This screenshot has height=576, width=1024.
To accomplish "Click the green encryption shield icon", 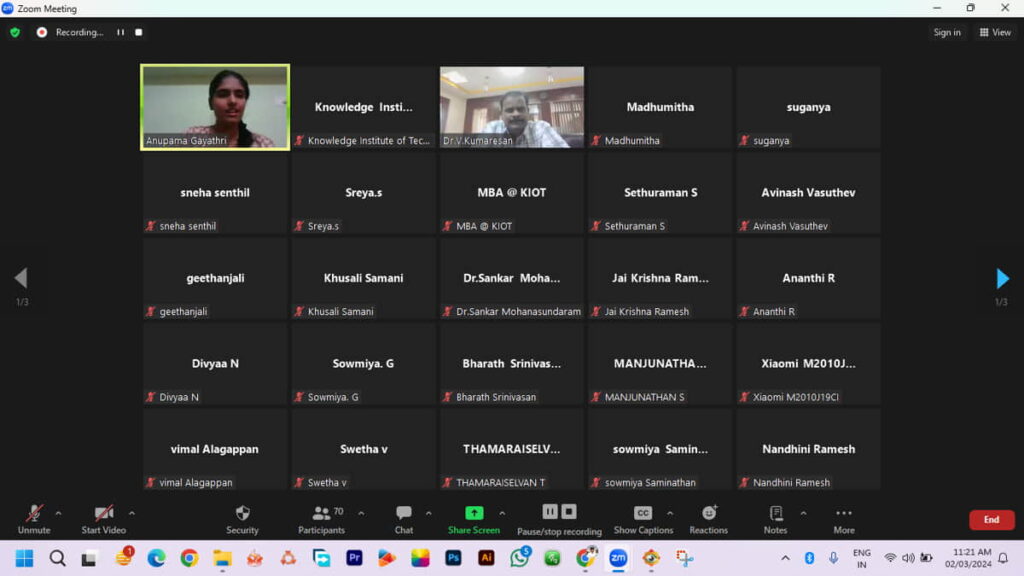I will 15,32.
